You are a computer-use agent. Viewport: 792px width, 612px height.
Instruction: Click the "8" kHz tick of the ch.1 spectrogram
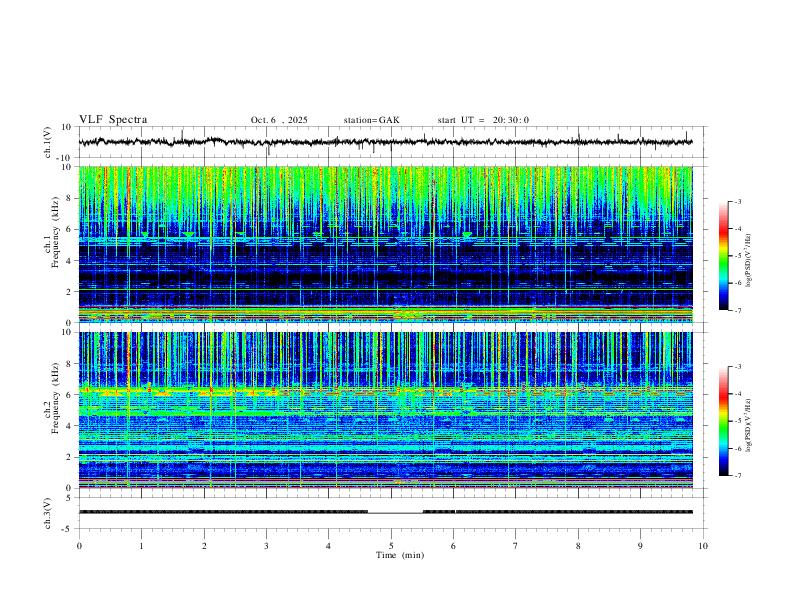[x=69, y=198]
